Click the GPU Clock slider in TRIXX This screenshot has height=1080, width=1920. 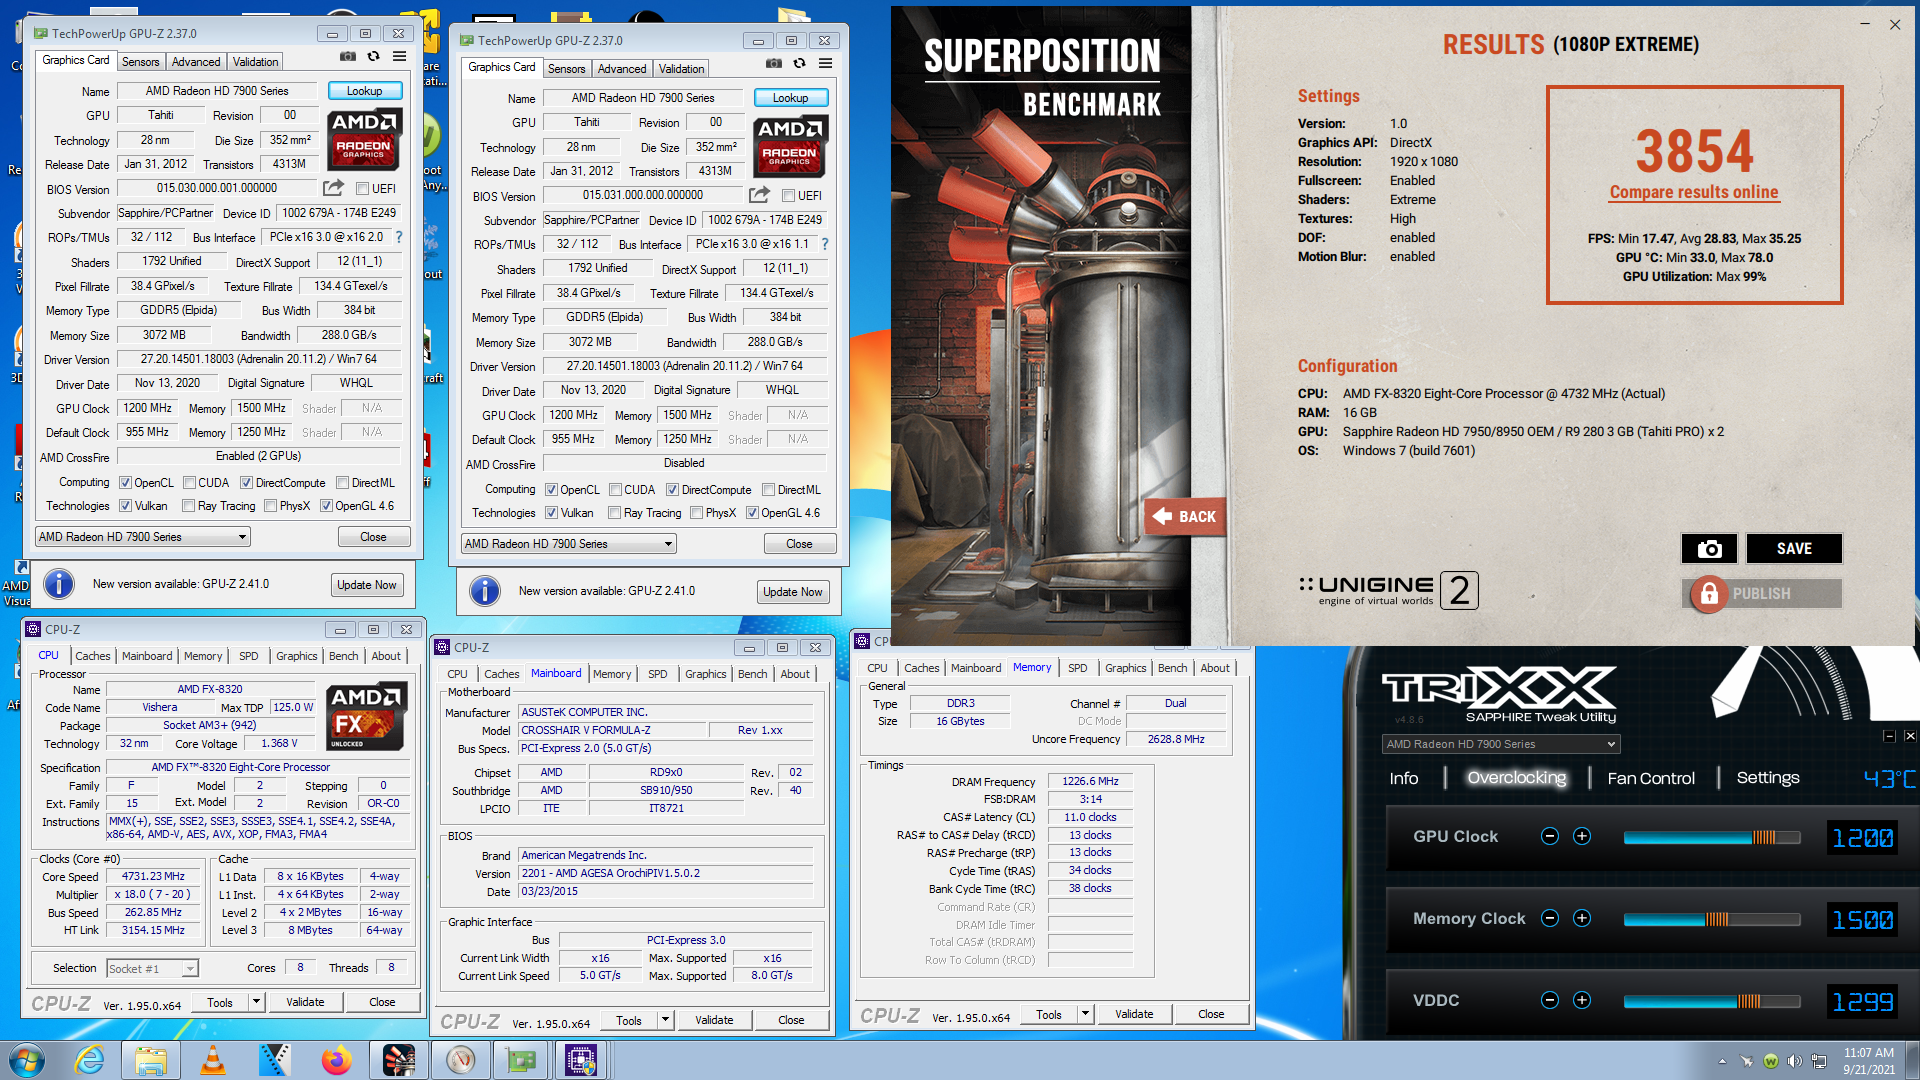point(1711,837)
